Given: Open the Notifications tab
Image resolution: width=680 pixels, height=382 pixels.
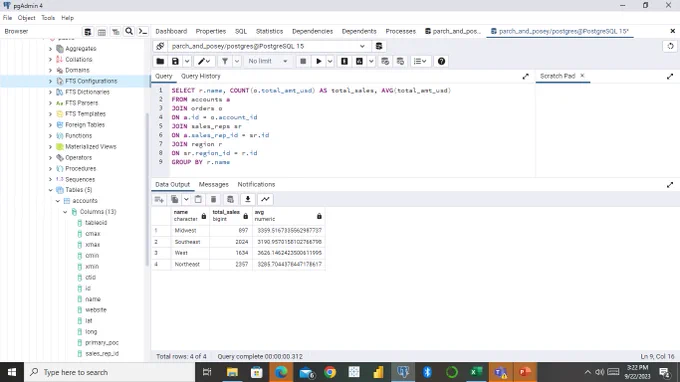Looking at the screenshot, I should point(256,184).
